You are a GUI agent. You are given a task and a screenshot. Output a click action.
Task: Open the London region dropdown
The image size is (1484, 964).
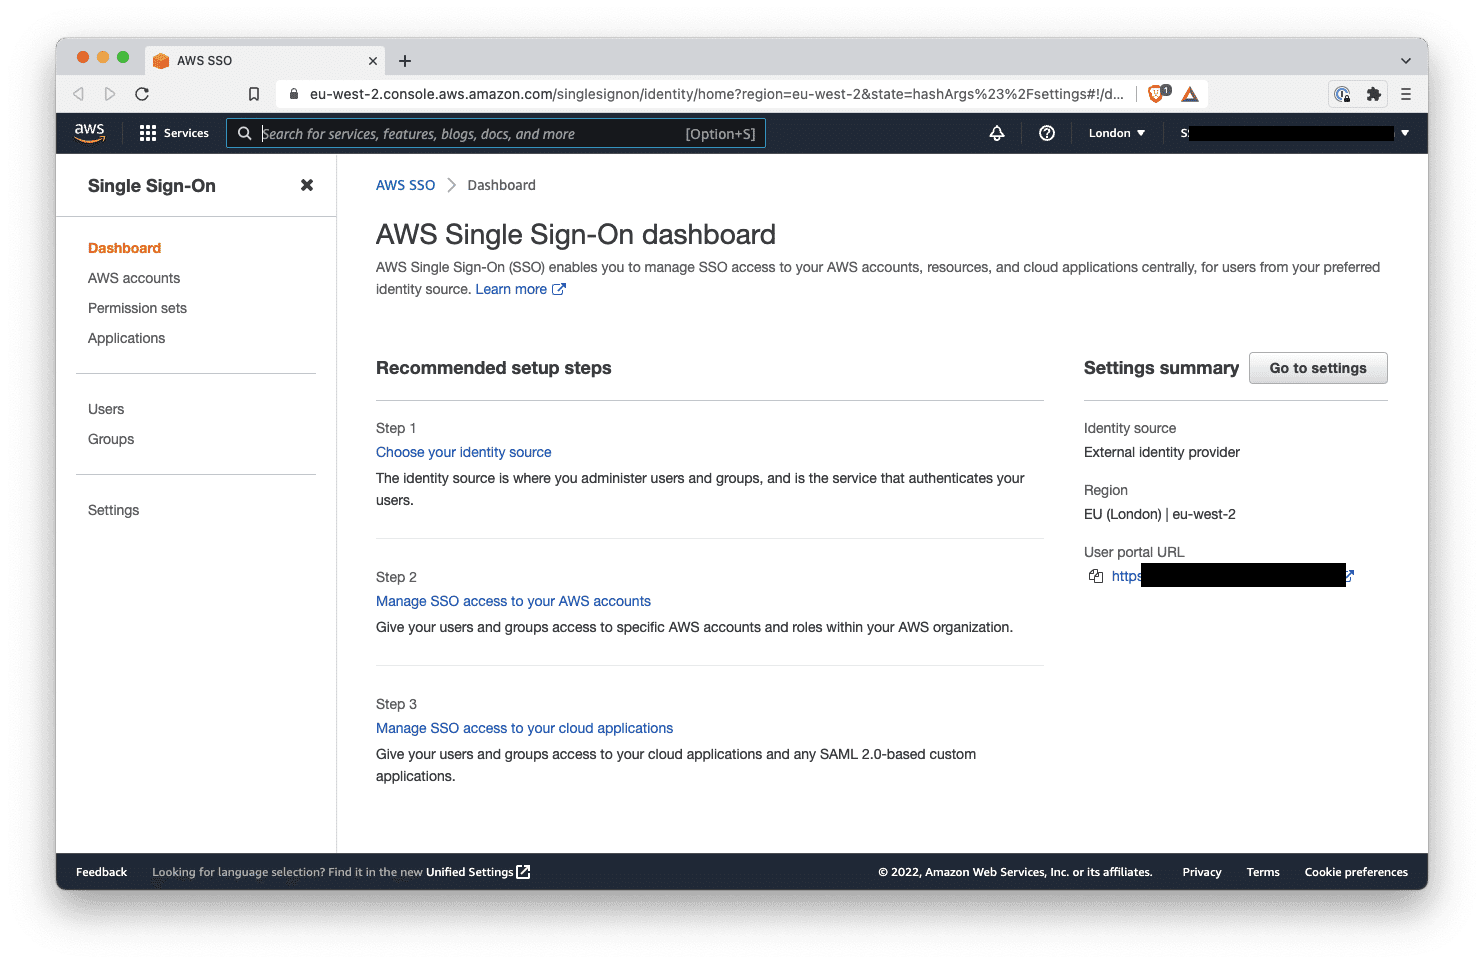(x=1117, y=133)
